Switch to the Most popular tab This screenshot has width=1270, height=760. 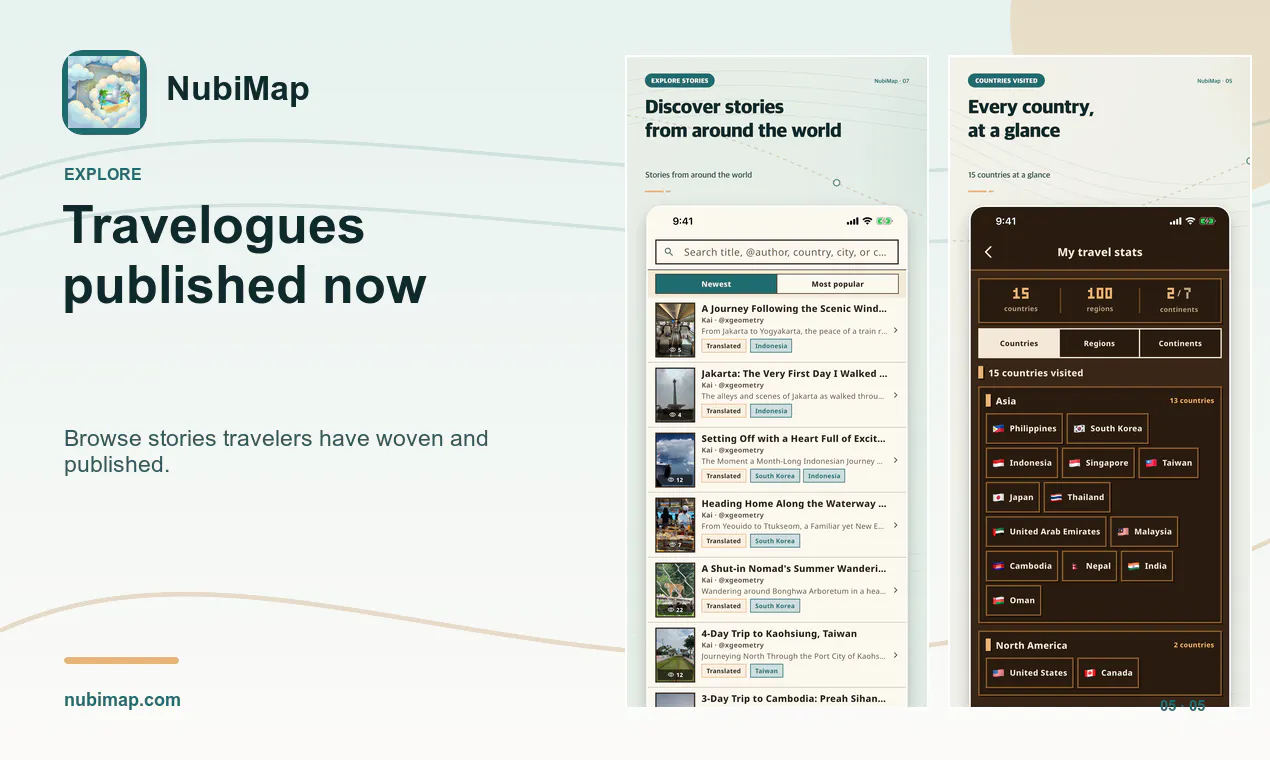point(838,284)
